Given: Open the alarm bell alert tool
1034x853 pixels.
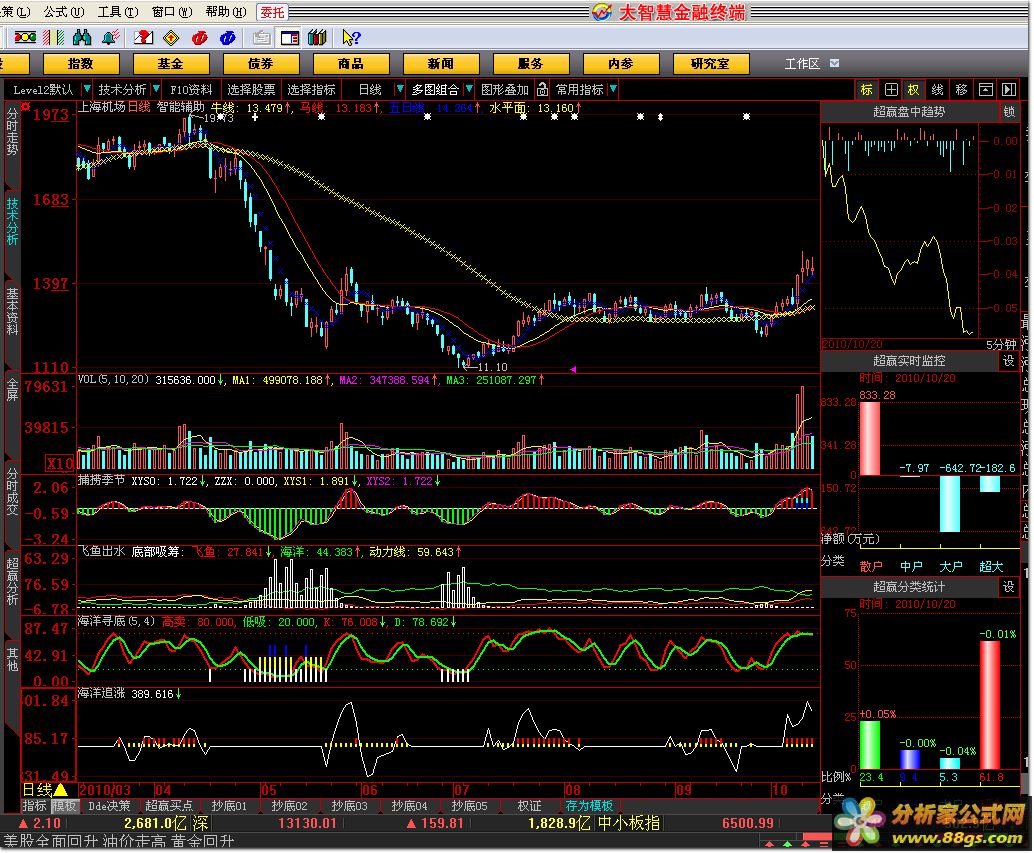Looking at the screenshot, I should (110, 38).
